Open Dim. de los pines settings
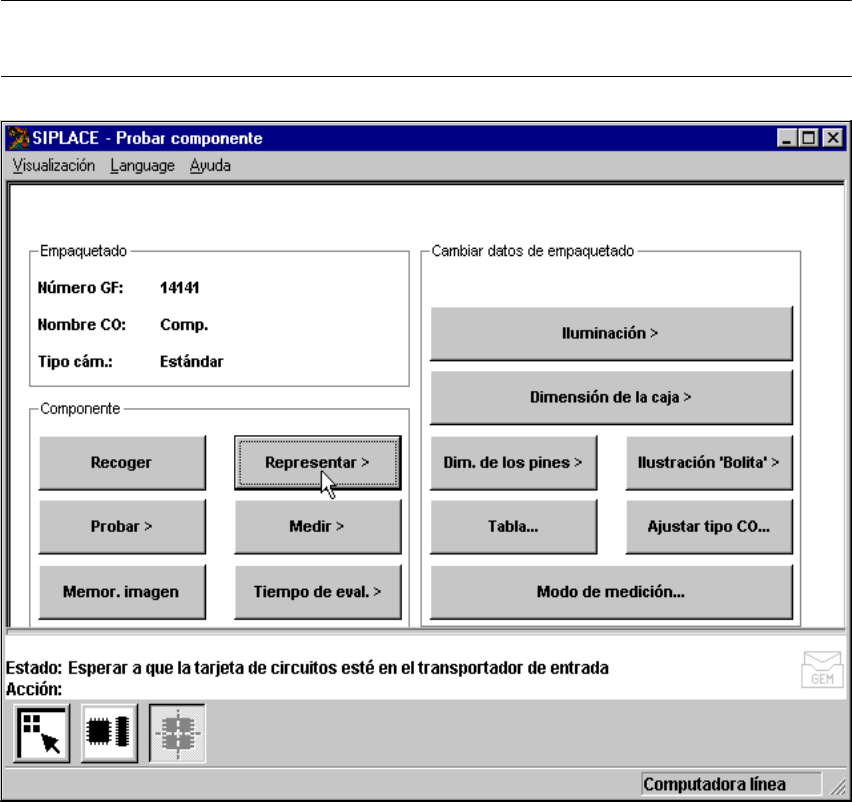This screenshot has width=852, height=802. tap(513, 463)
